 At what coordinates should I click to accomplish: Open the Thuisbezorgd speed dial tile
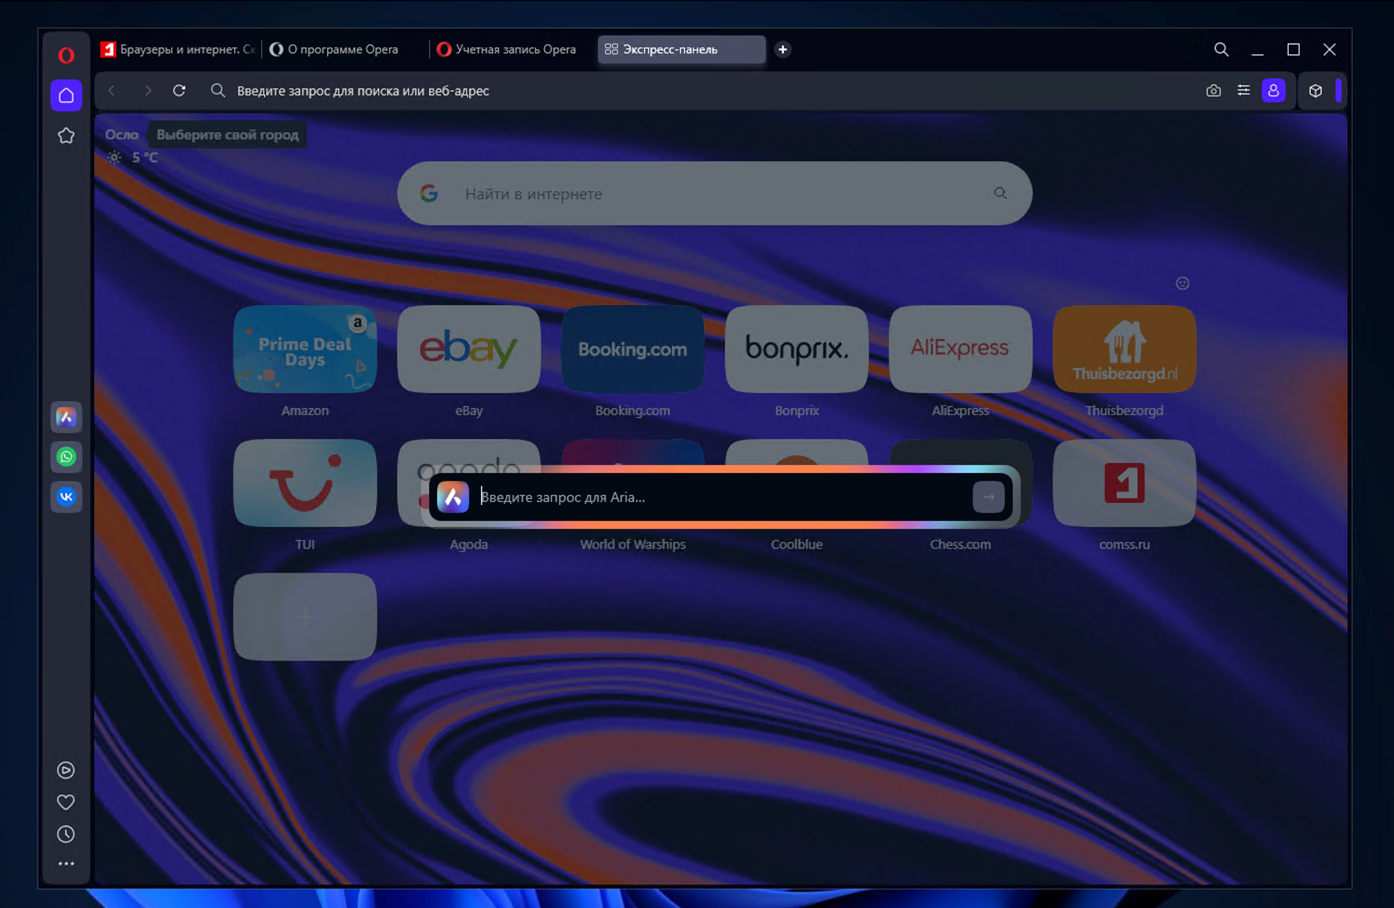click(1124, 349)
